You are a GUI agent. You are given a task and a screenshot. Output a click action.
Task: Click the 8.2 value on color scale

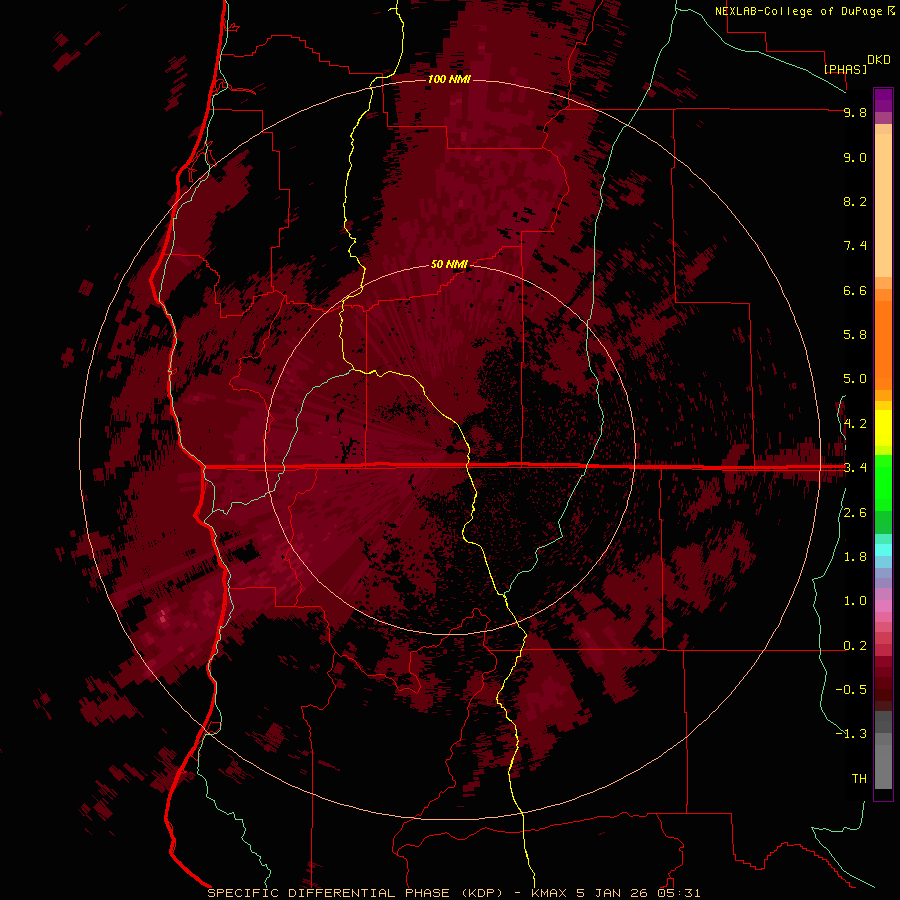pyautogui.click(x=855, y=201)
